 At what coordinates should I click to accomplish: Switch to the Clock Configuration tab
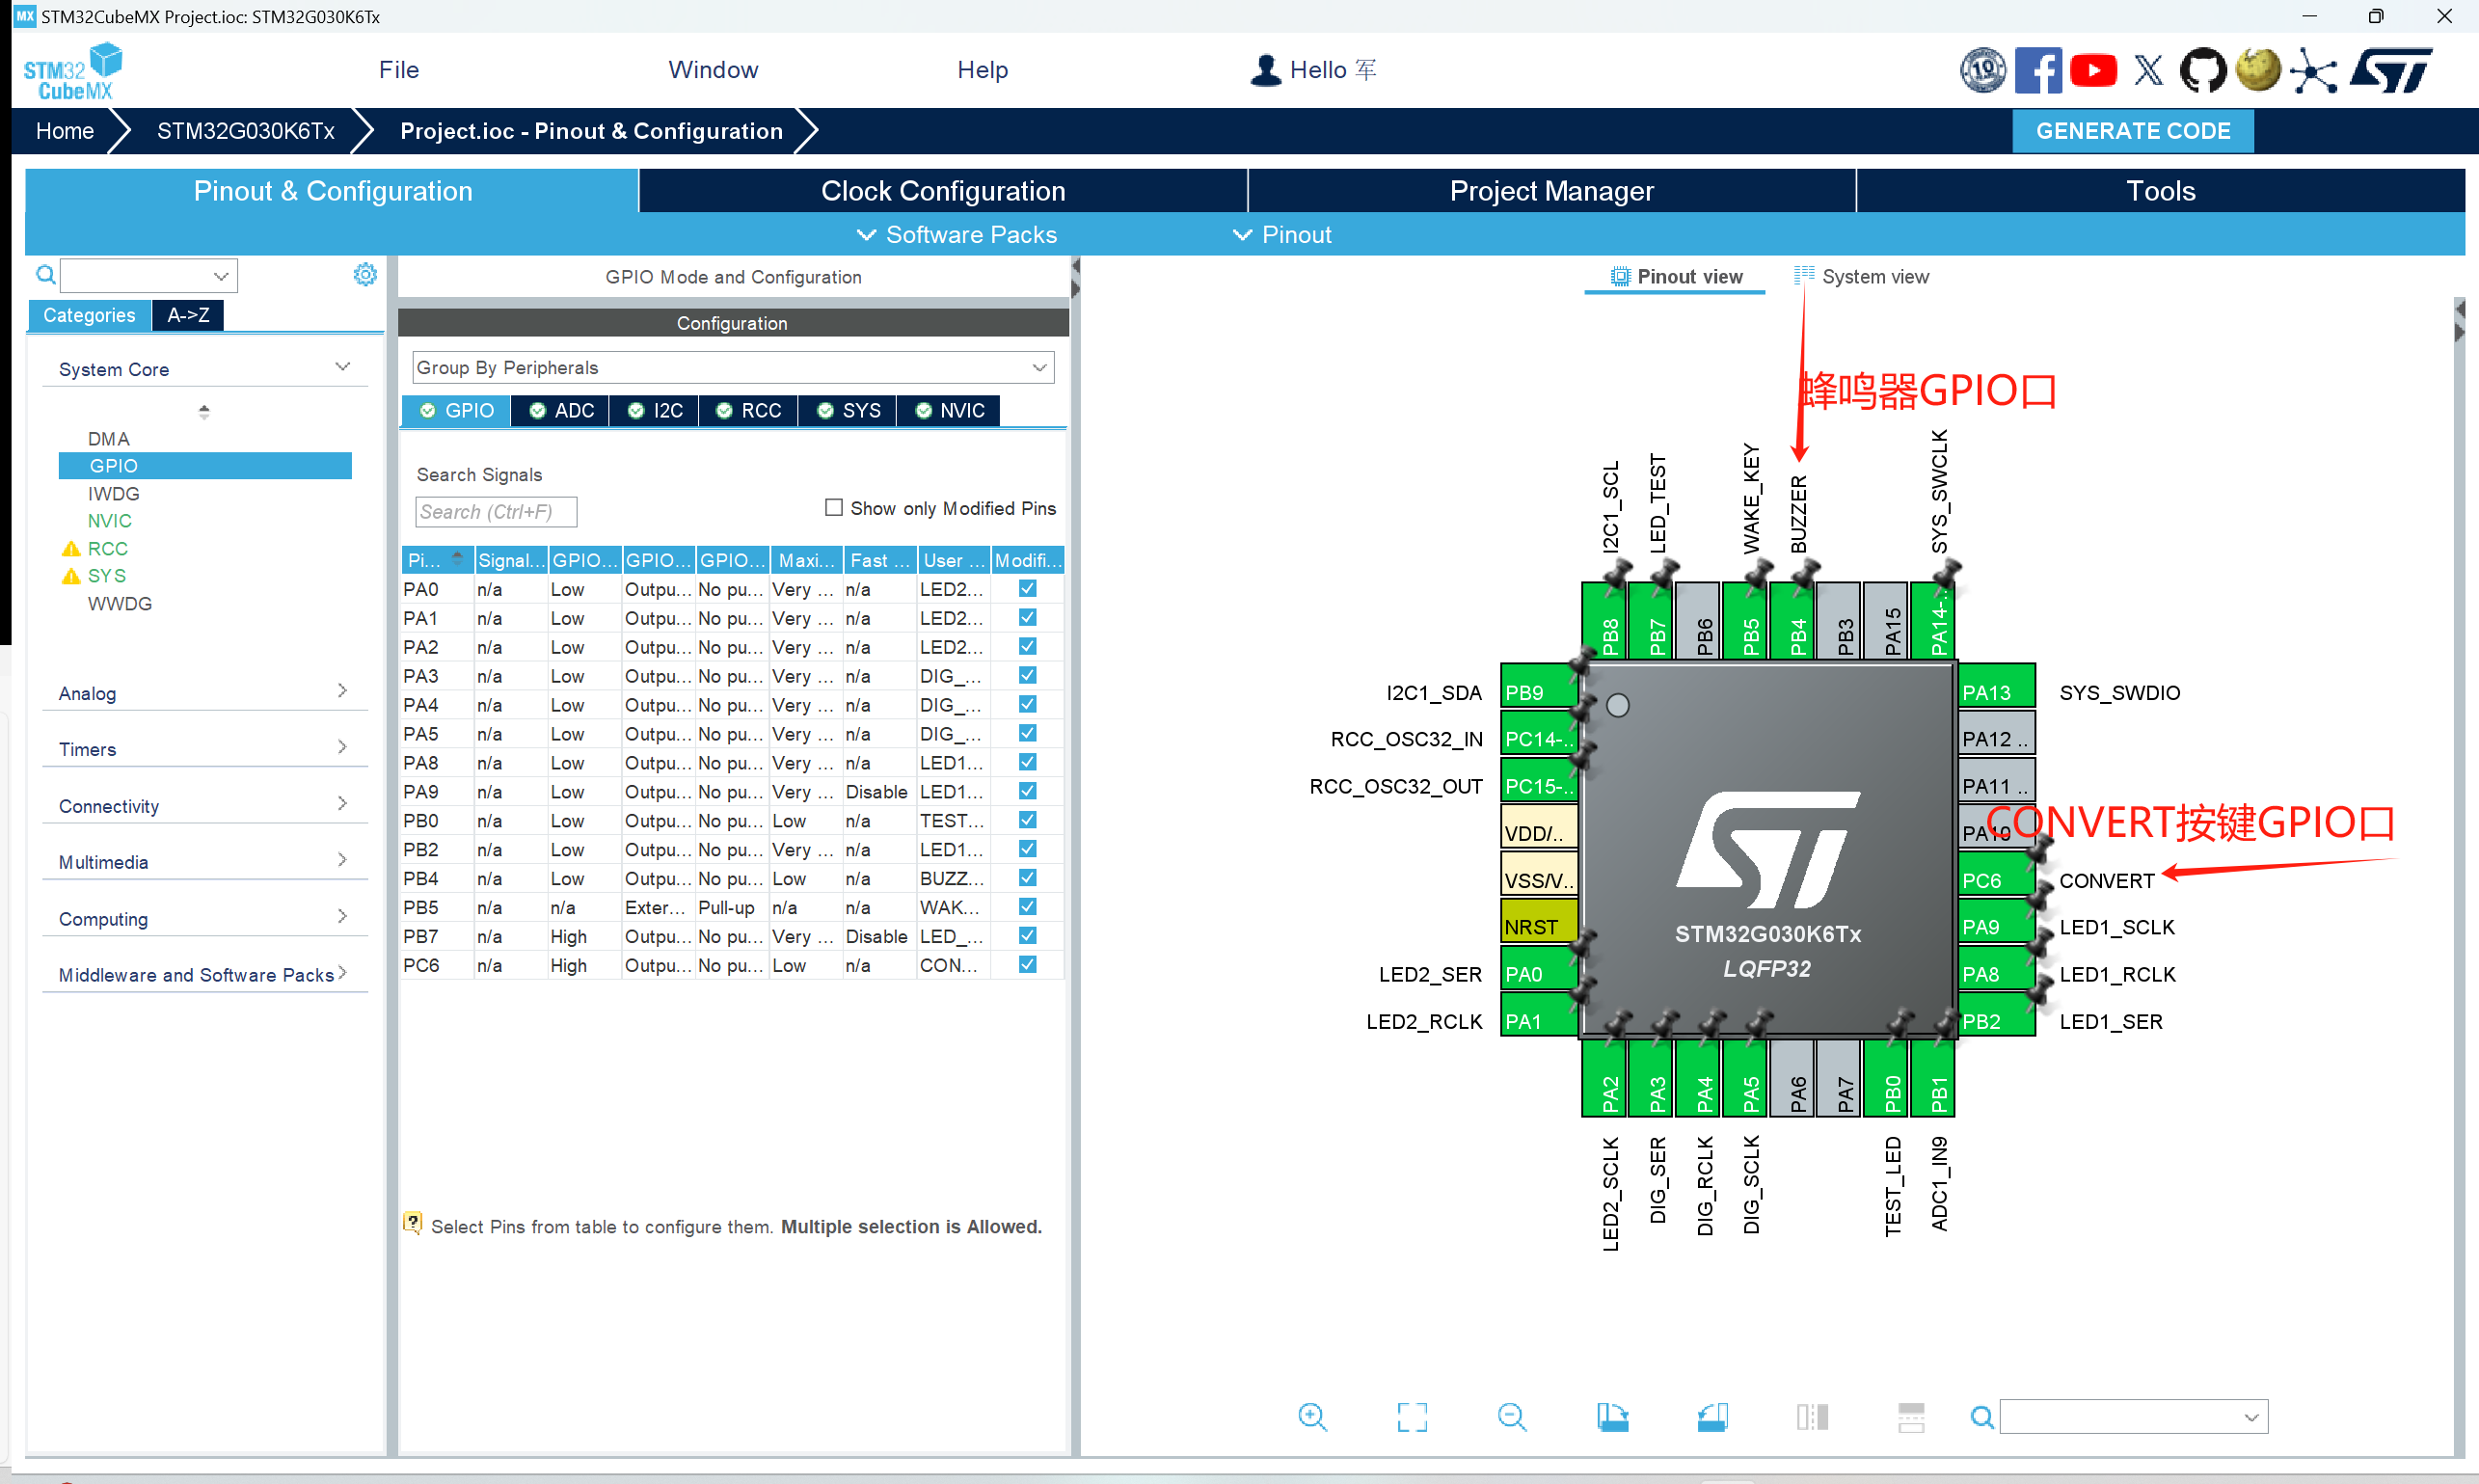943,190
